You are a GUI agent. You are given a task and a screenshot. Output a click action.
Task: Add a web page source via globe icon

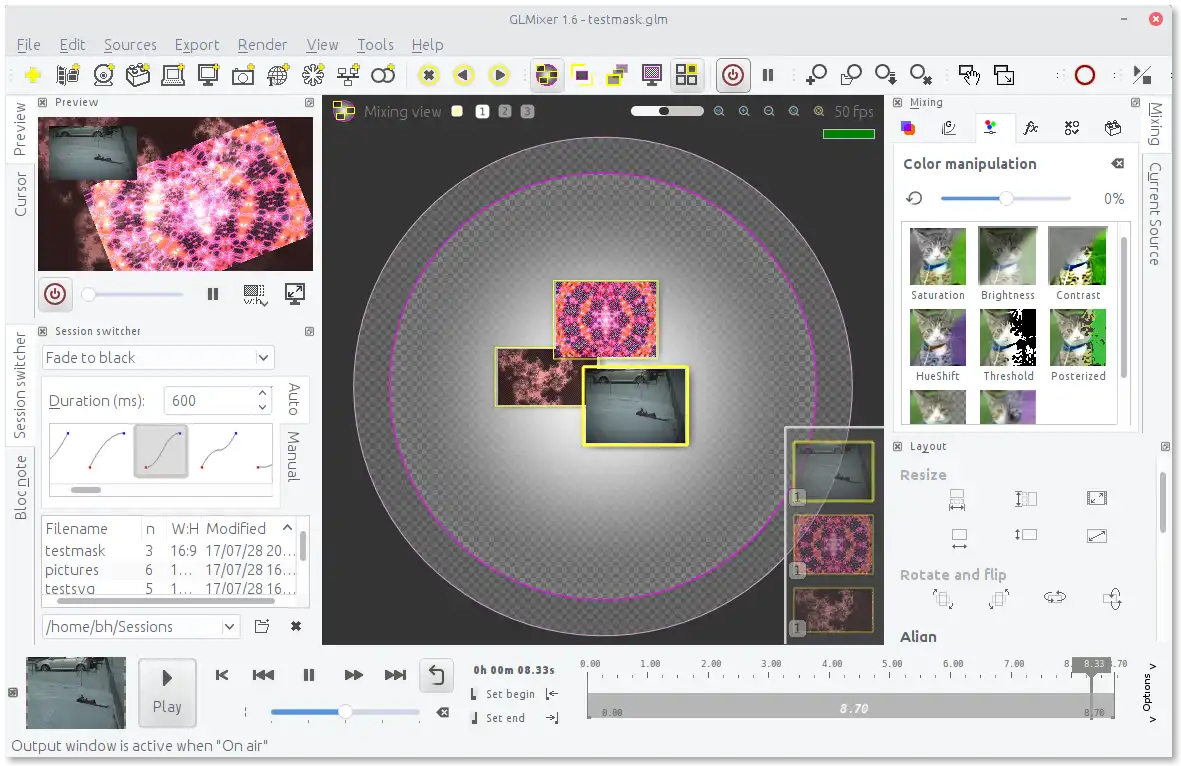tap(278, 75)
